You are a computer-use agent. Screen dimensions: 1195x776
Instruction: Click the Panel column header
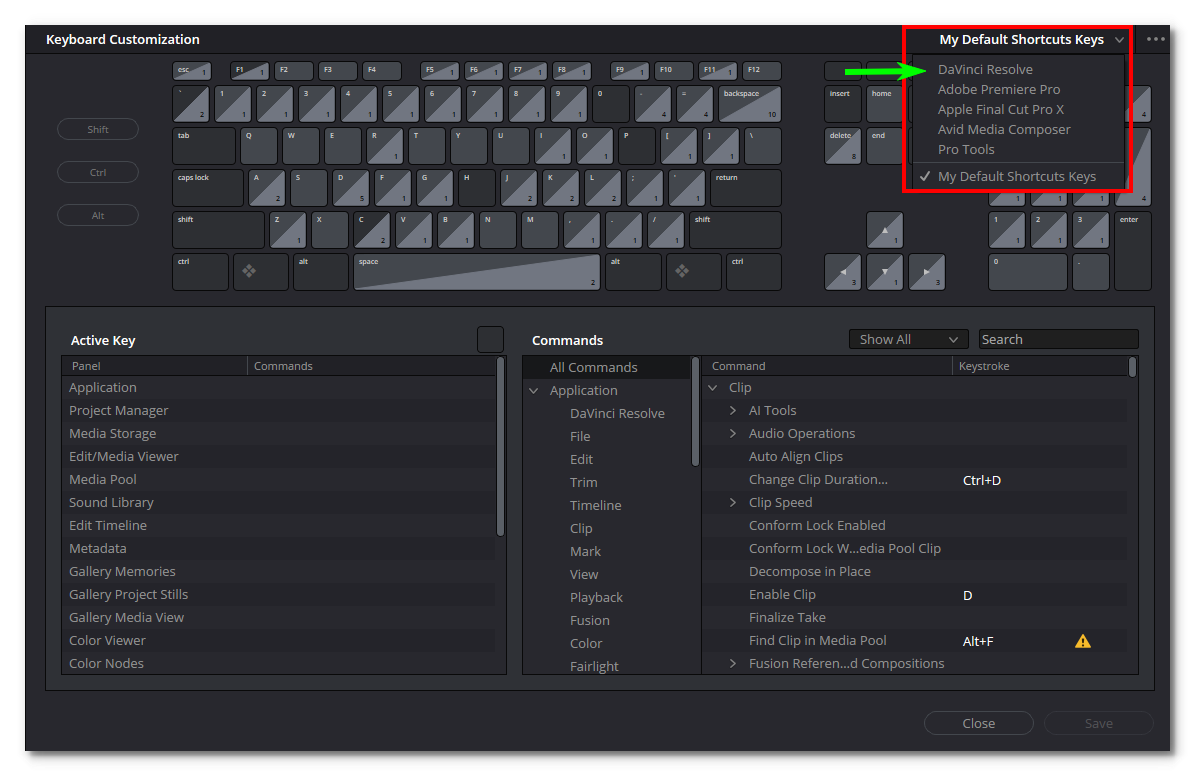(x=155, y=366)
